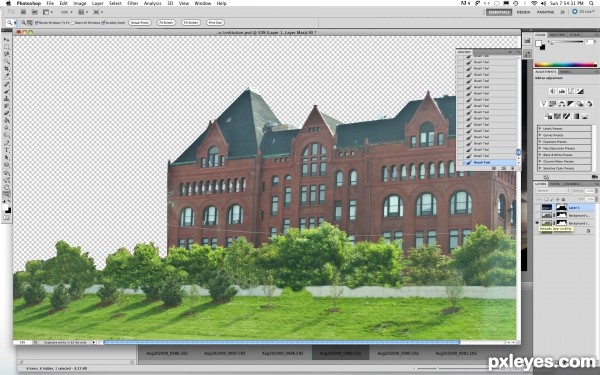Show Layer 1 via its visibility box

(537, 207)
